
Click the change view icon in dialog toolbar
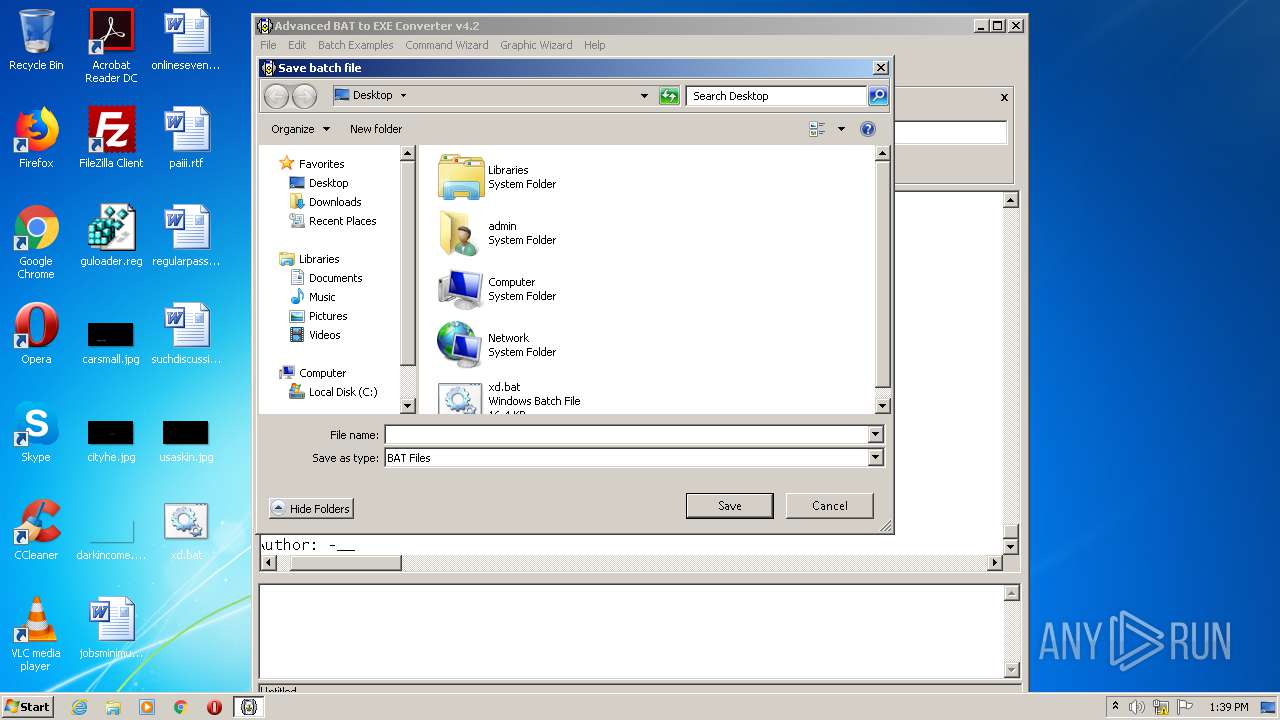(x=817, y=129)
